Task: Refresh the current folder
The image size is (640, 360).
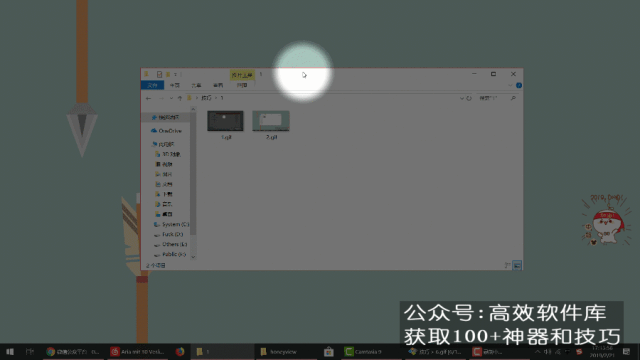Action: (x=469, y=98)
